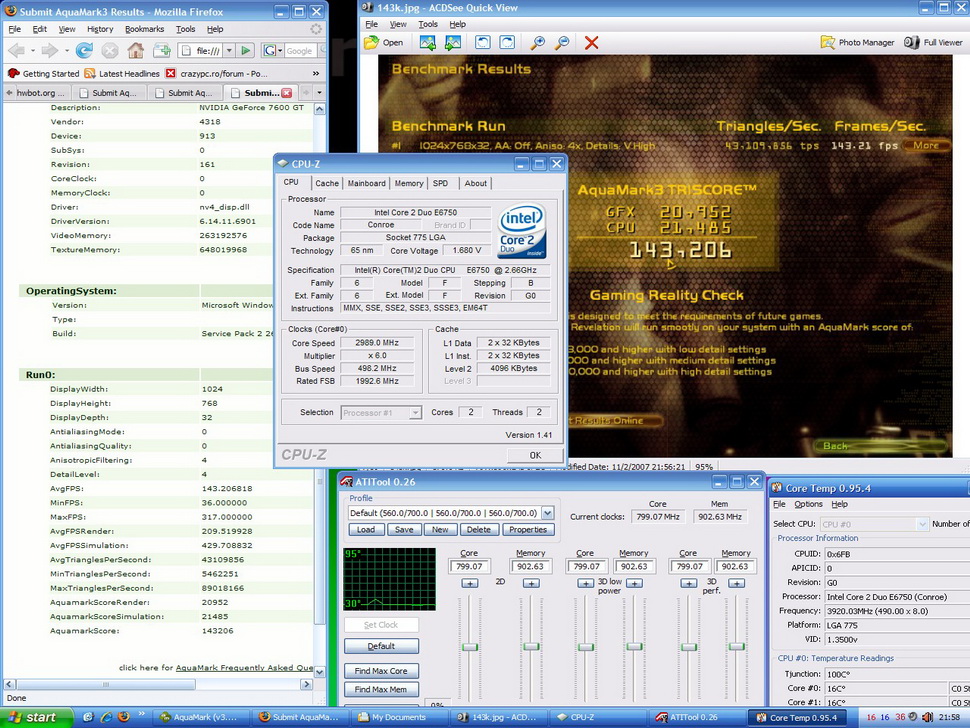Click ATITool Find Max Mem button

click(x=381, y=690)
